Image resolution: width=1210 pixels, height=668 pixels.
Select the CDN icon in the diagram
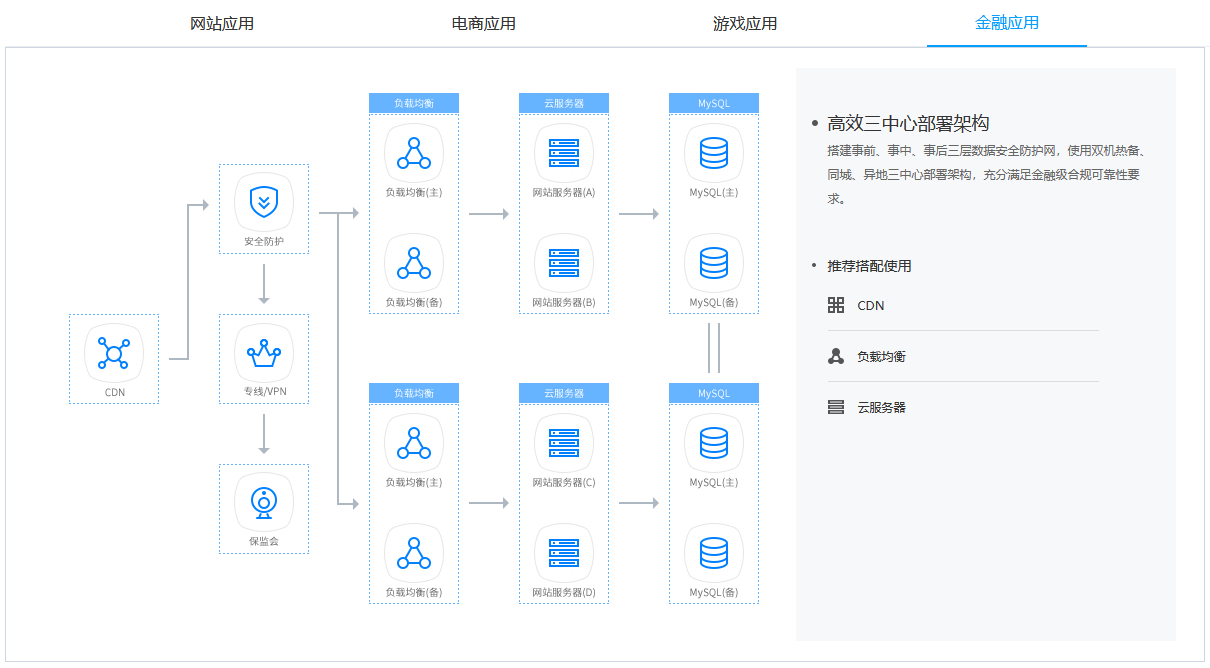click(113, 353)
